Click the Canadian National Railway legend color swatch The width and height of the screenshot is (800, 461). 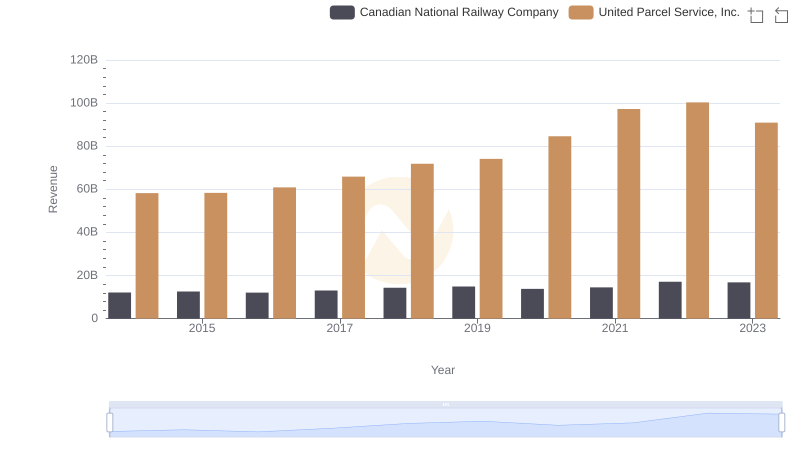click(342, 12)
